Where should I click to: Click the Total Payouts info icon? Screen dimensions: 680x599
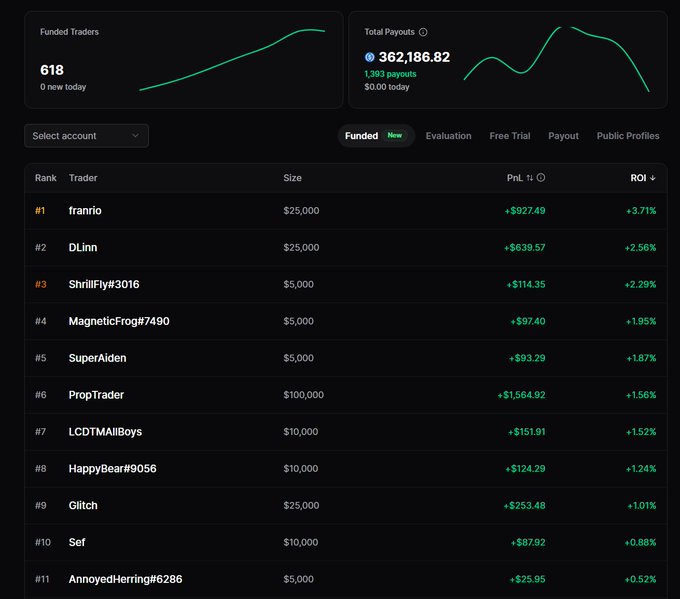tap(423, 32)
